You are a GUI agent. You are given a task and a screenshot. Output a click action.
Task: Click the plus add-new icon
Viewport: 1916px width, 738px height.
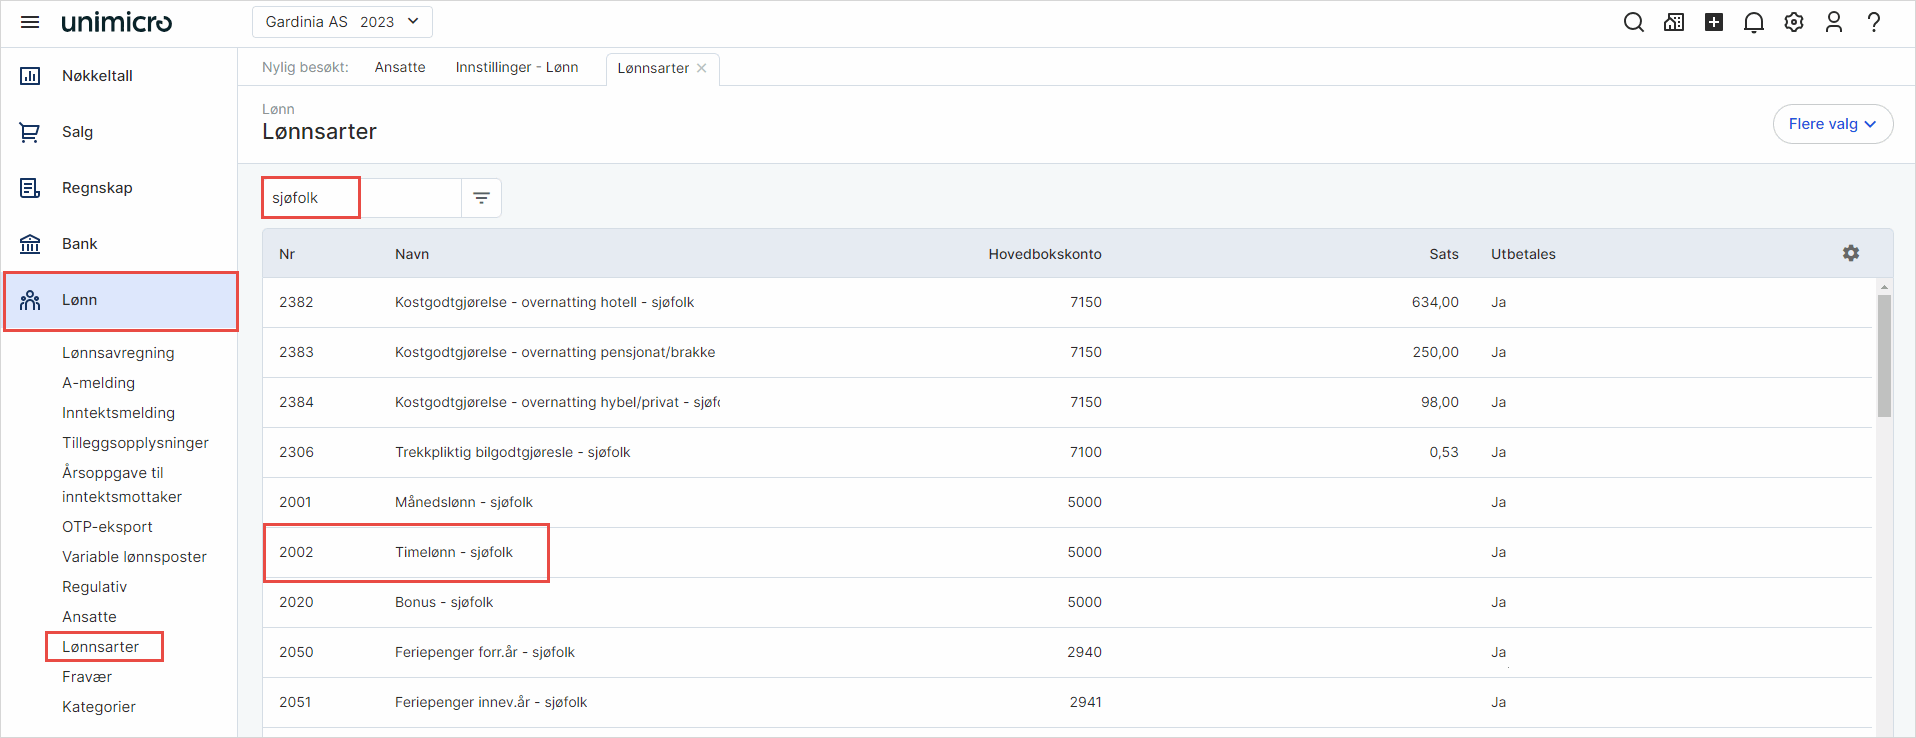click(x=1713, y=22)
